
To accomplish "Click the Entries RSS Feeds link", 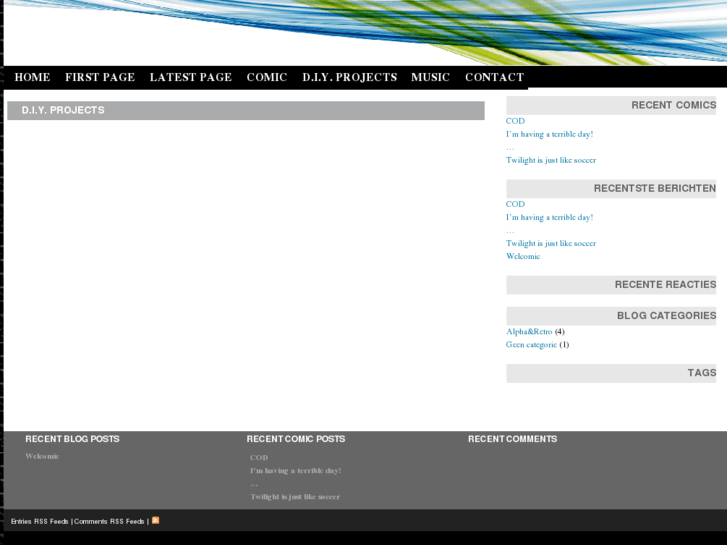I will [x=39, y=521].
